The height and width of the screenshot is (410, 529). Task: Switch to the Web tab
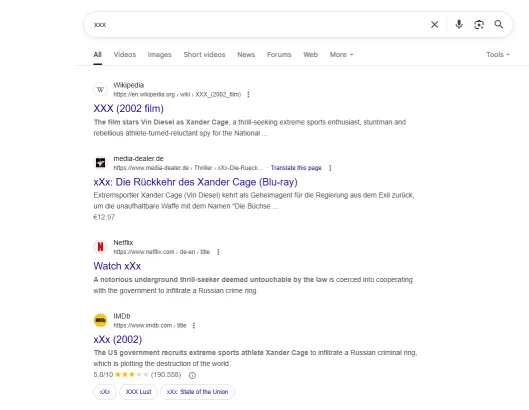tap(310, 55)
